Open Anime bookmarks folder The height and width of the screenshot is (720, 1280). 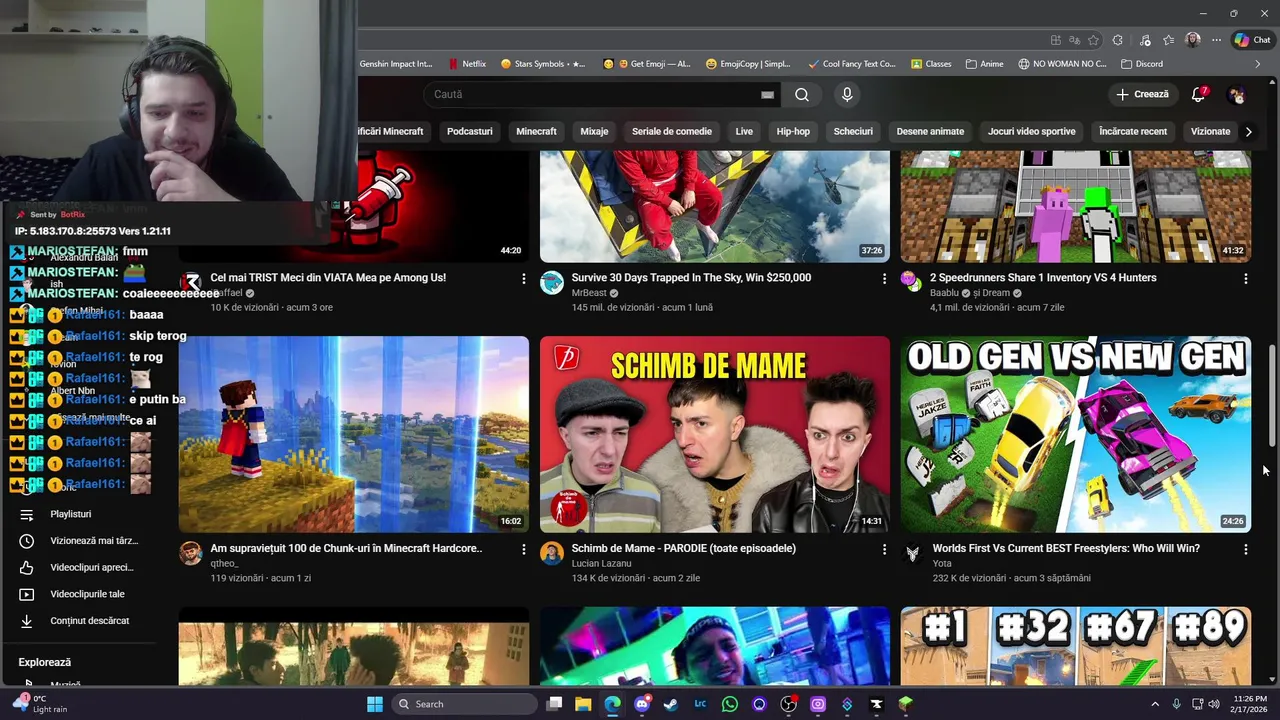[984, 64]
